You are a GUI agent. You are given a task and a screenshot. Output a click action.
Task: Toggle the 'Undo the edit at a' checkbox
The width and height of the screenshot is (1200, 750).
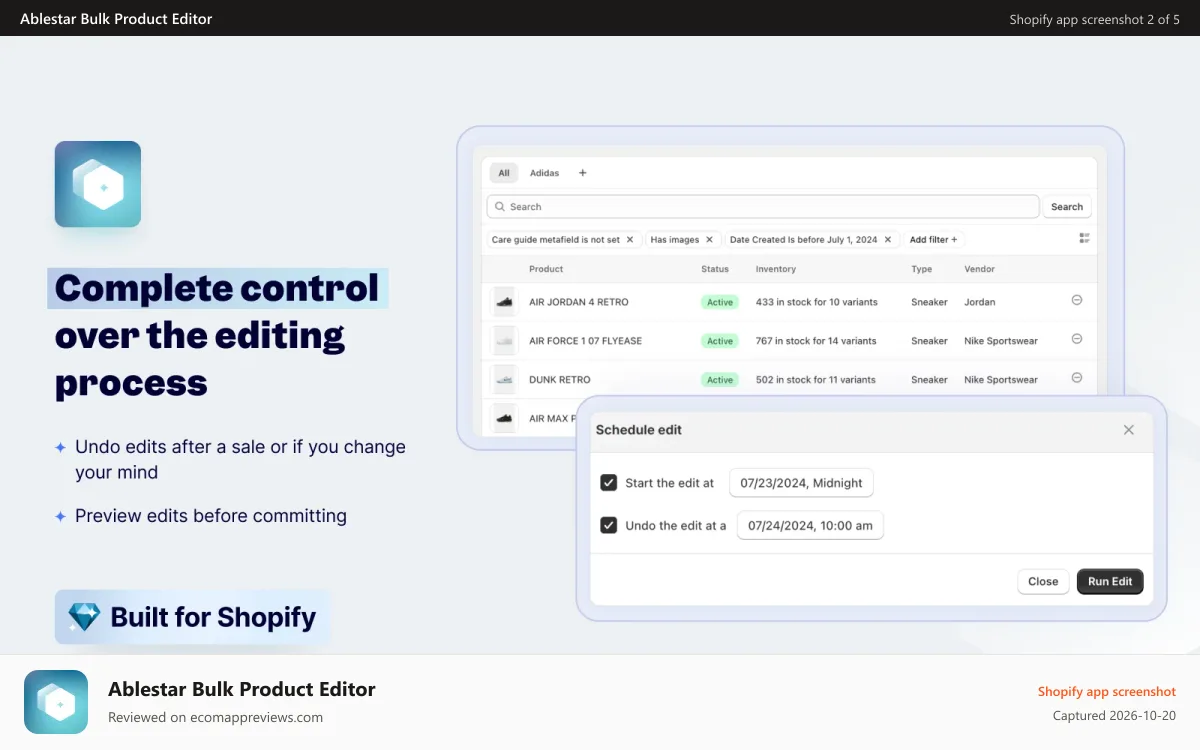pos(608,525)
